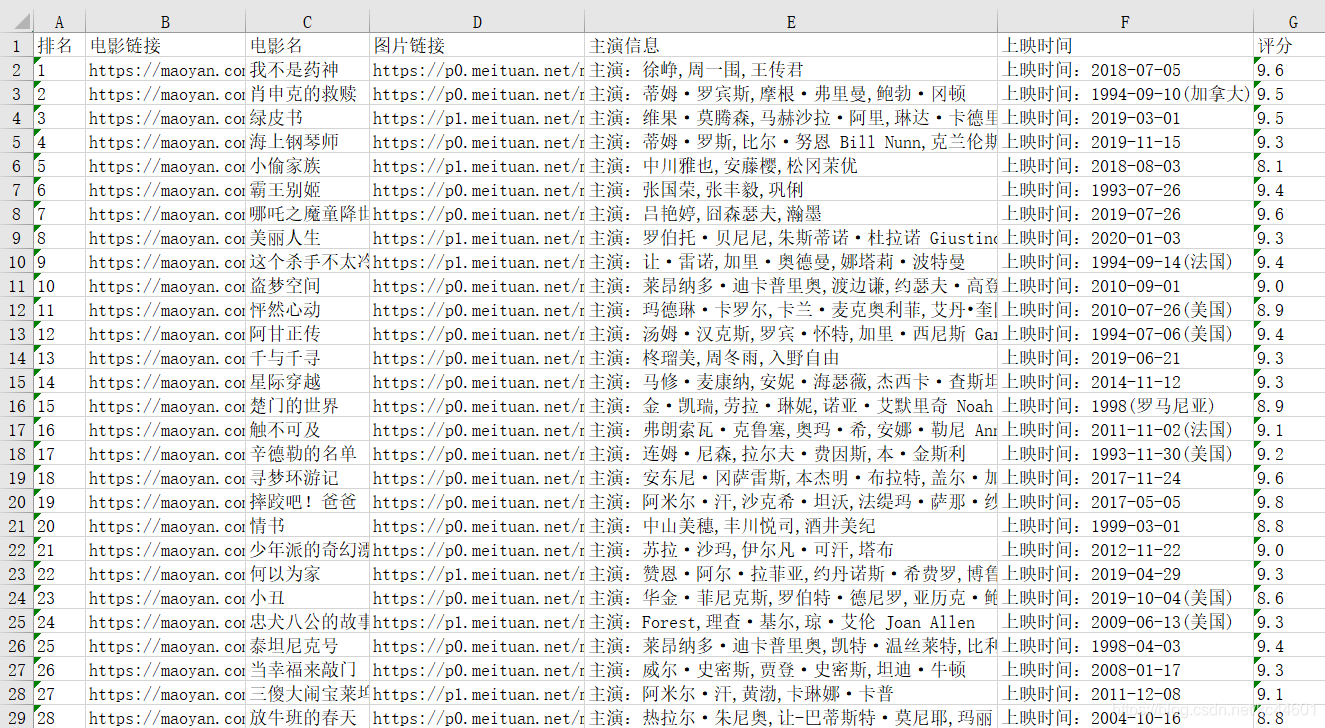The image size is (1325, 728).
Task: Select the cell 怦然心动
Action: [x=307, y=310]
